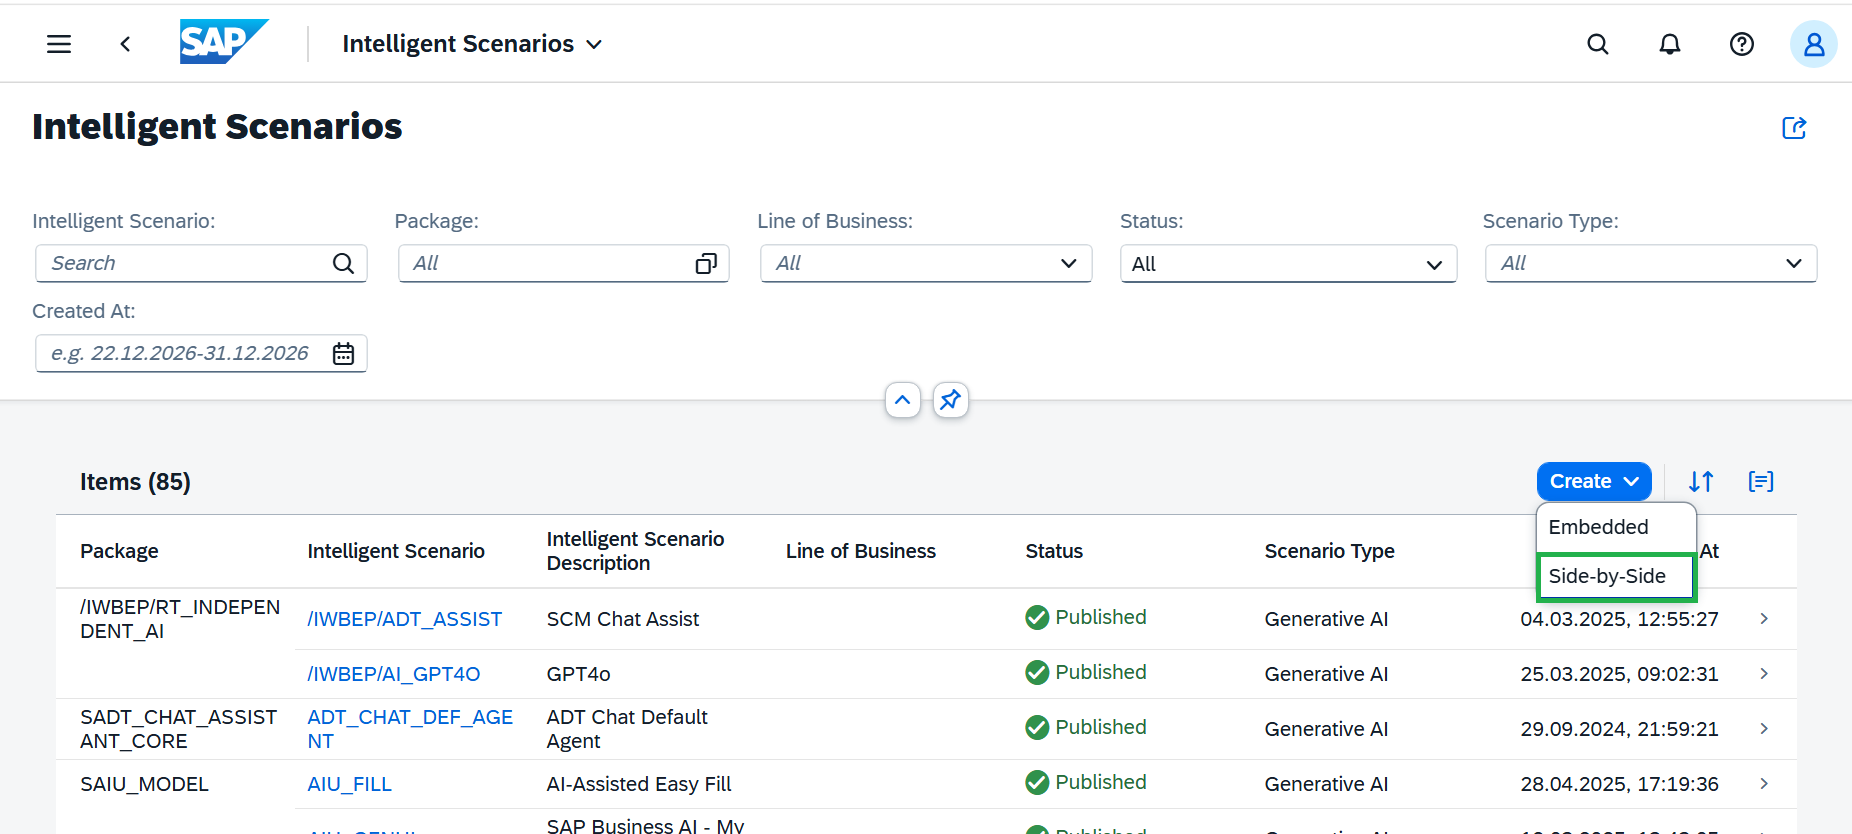Click the share icon beside page title
Viewport: 1852px width, 834px height.
[1794, 128]
